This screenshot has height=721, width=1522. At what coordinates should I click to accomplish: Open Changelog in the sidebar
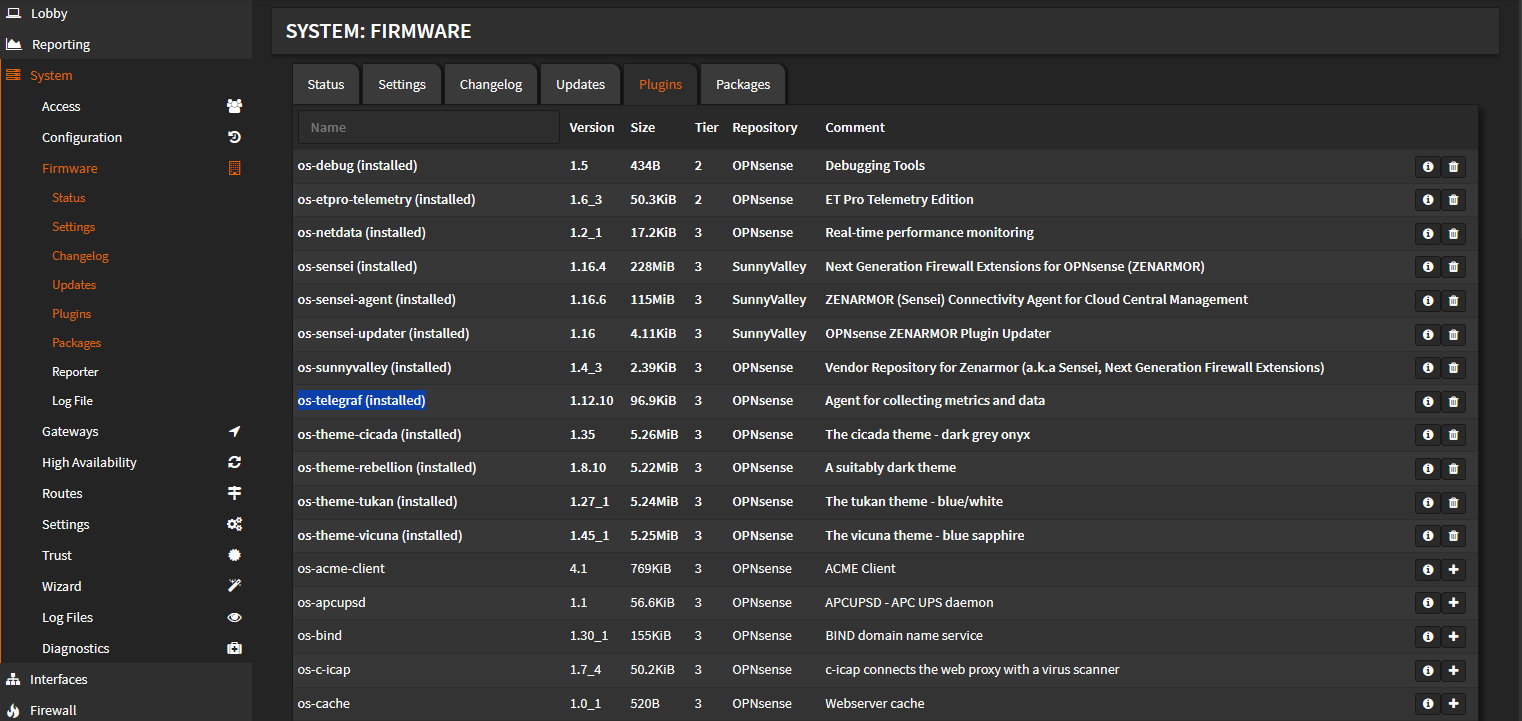(81, 256)
